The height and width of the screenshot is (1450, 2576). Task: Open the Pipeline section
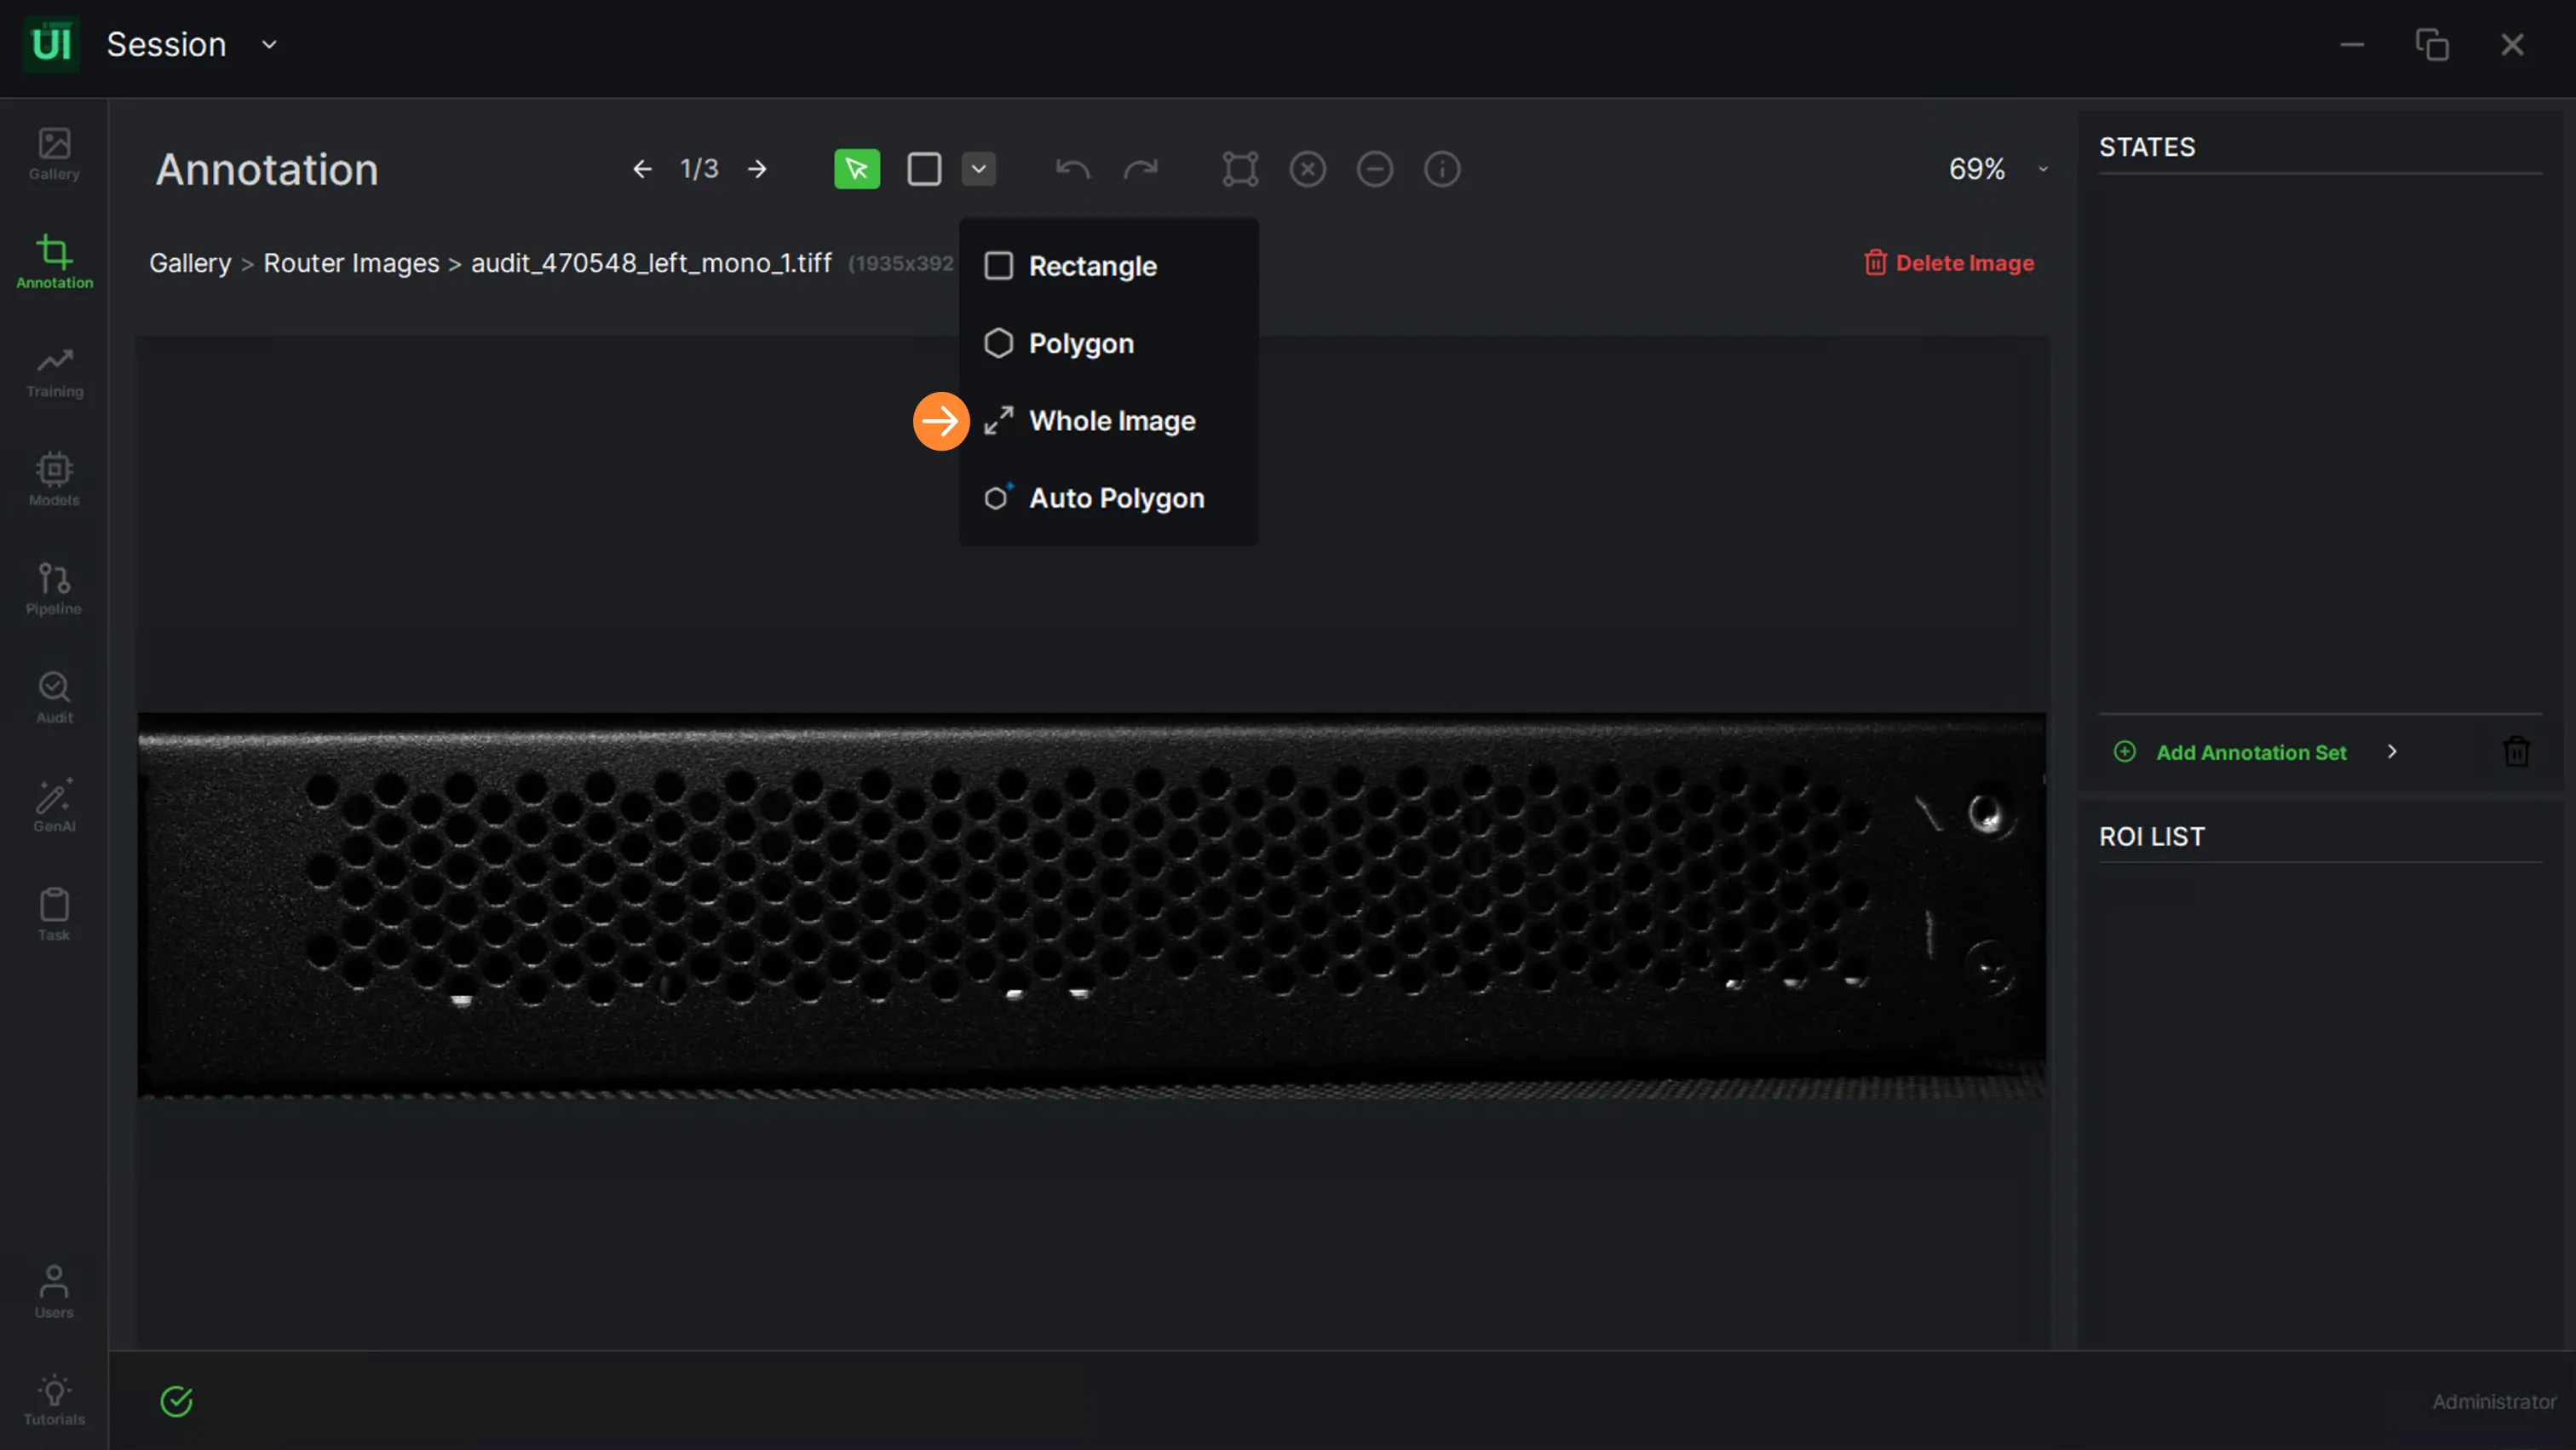[54, 589]
